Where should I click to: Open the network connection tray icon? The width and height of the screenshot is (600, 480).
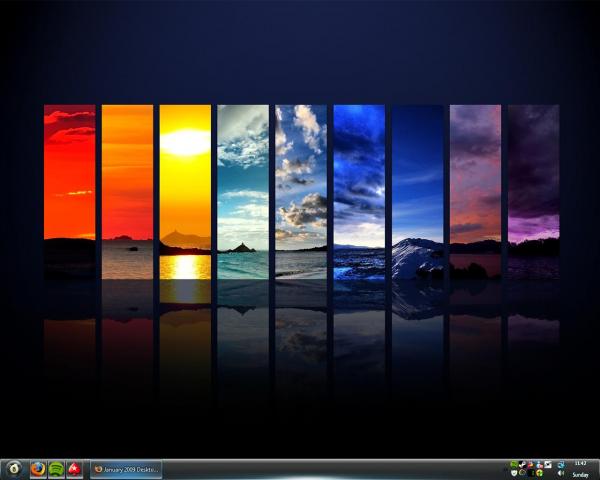point(560,464)
